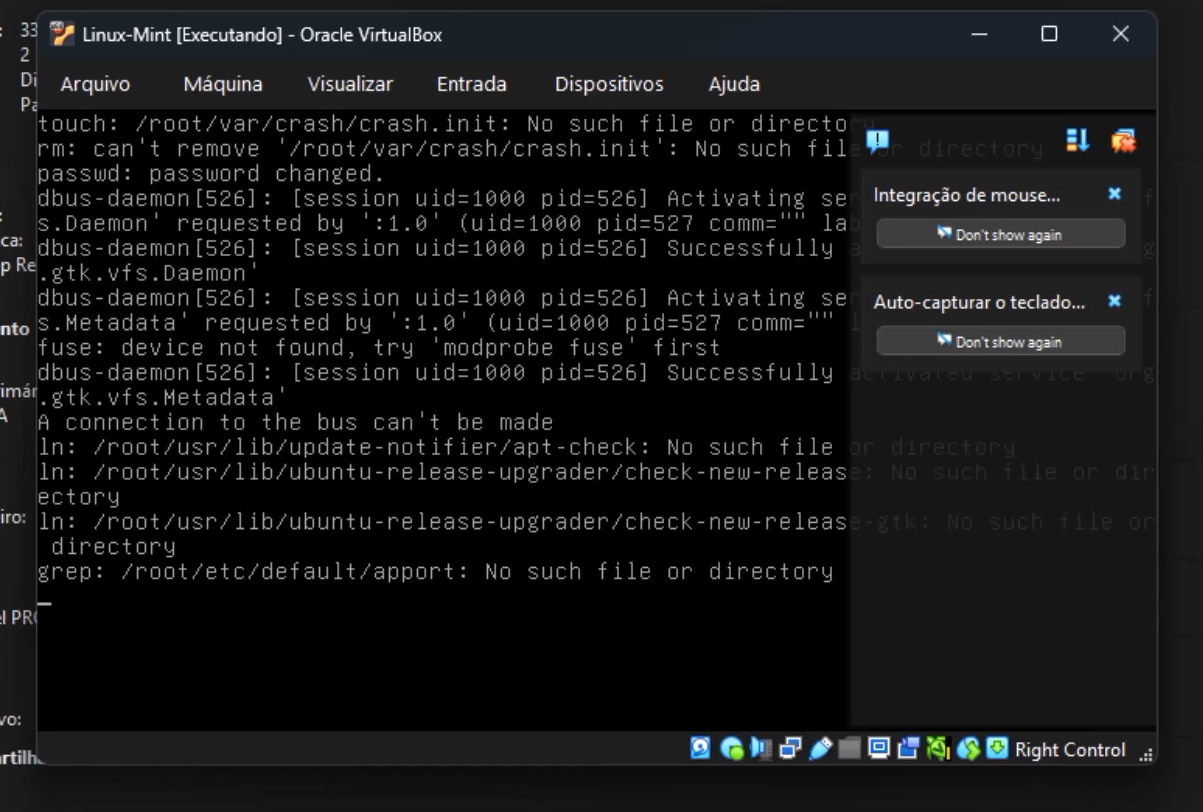
Task: Click Don't show again under Integração de mouse
Action: coord(1000,234)
